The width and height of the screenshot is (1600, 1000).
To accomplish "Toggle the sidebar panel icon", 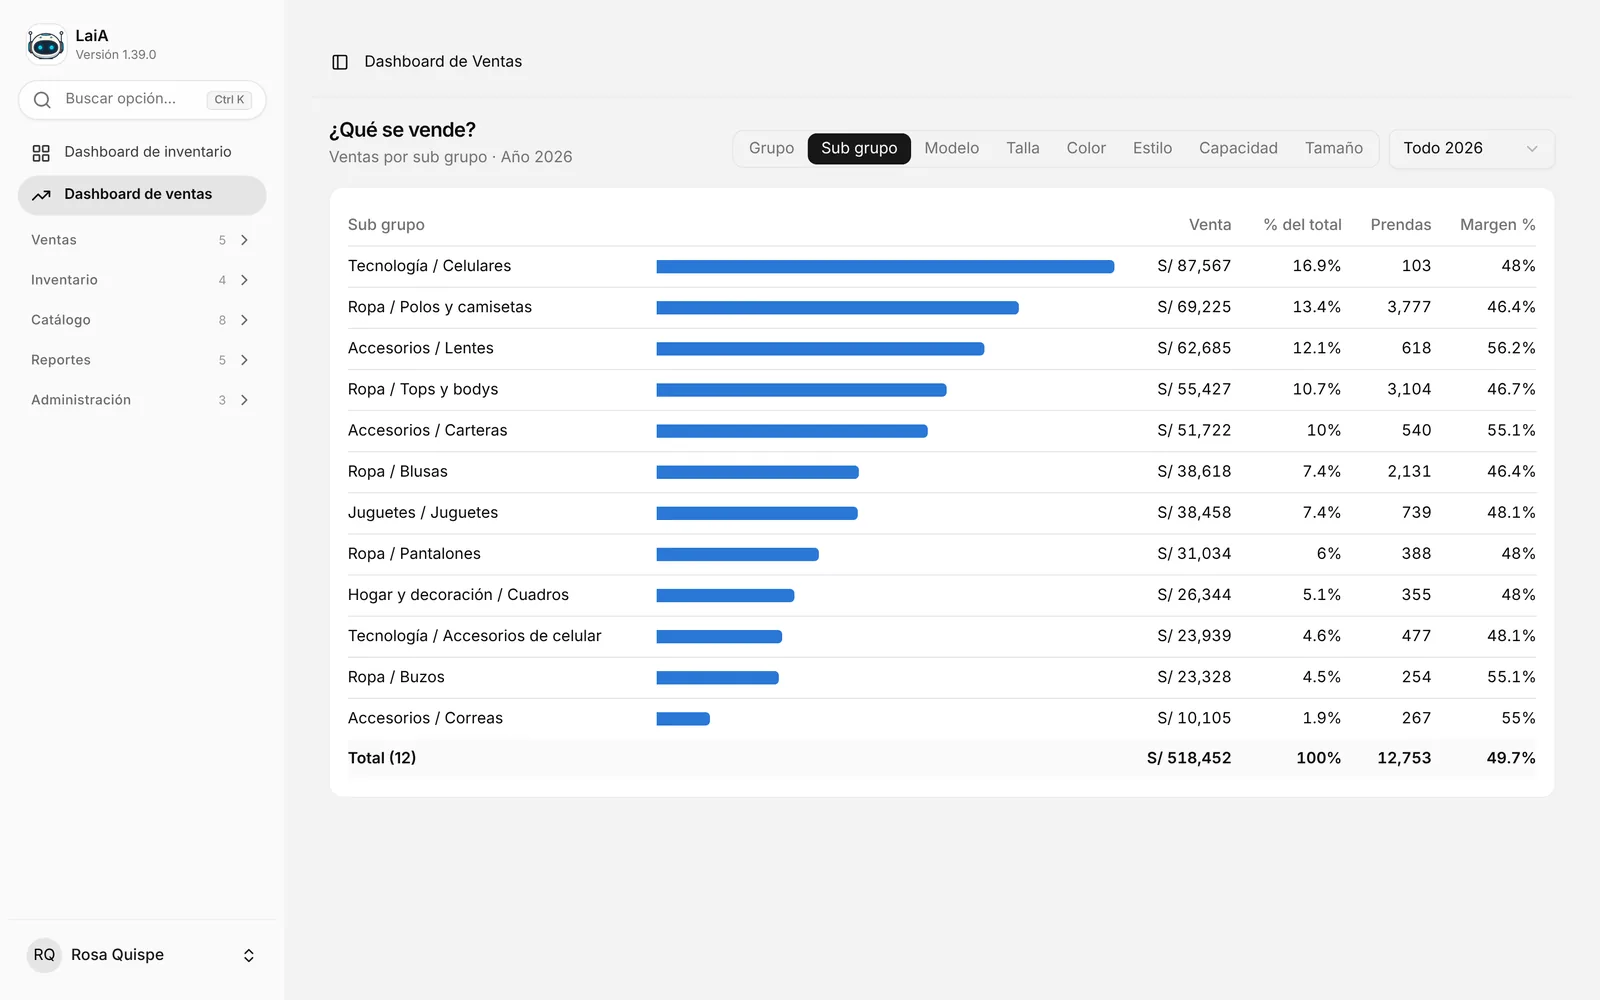I will [340, 62].
